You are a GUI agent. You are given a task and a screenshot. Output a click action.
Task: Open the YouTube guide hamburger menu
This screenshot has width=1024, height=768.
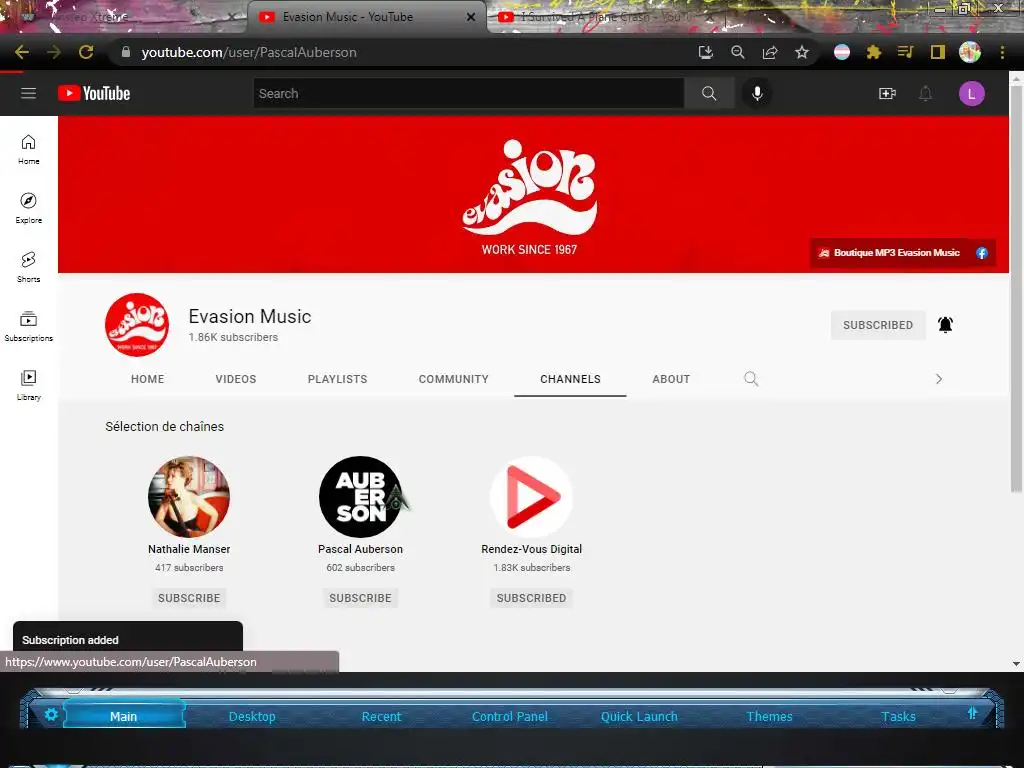[x=28, y=93]
